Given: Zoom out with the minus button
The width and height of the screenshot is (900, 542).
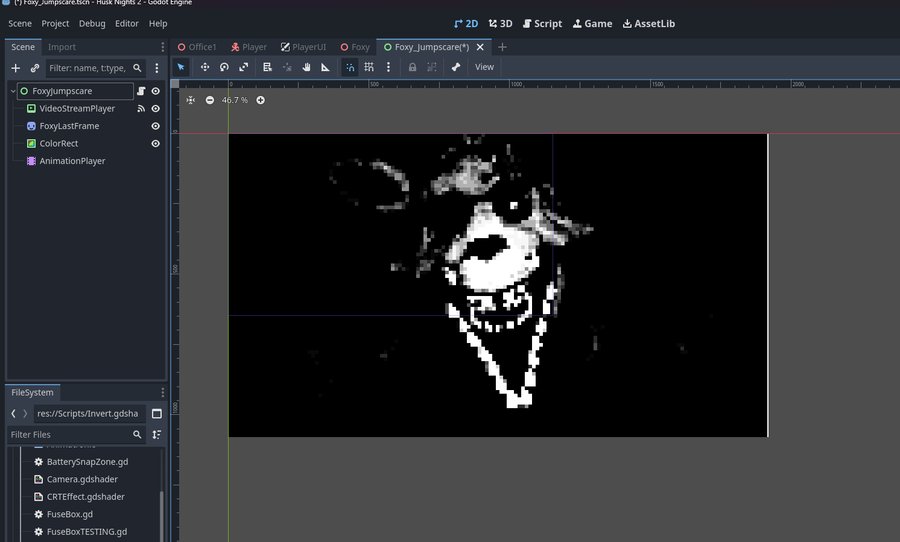Looking at the screenshot, I should click(x=210, y=100).
